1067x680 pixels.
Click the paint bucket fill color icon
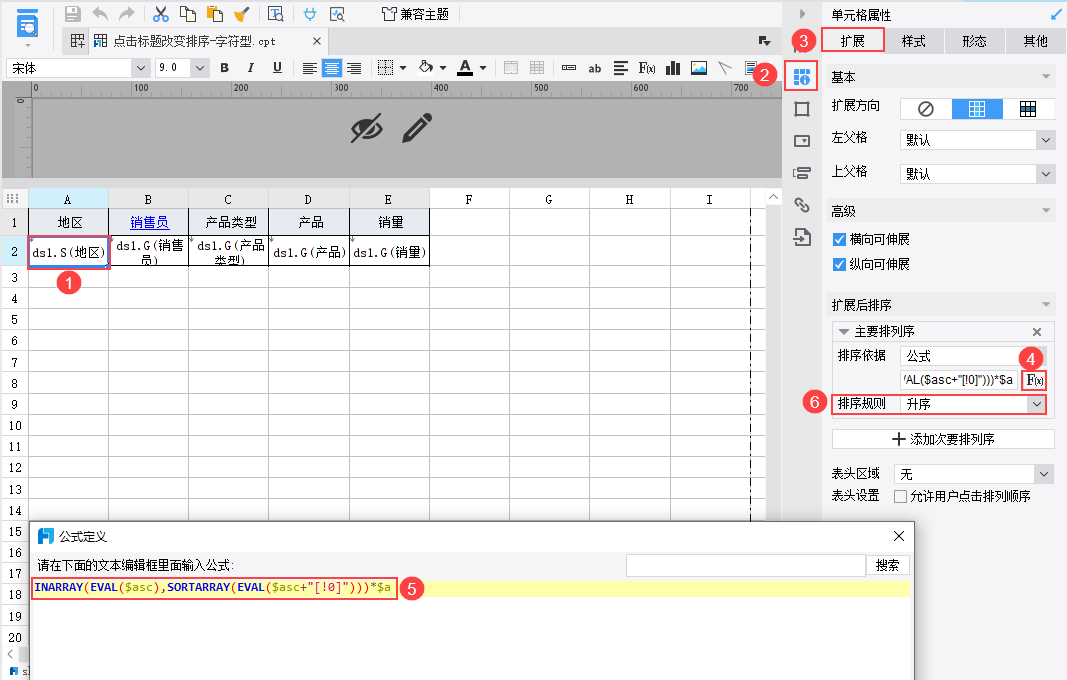pos(426,67)
